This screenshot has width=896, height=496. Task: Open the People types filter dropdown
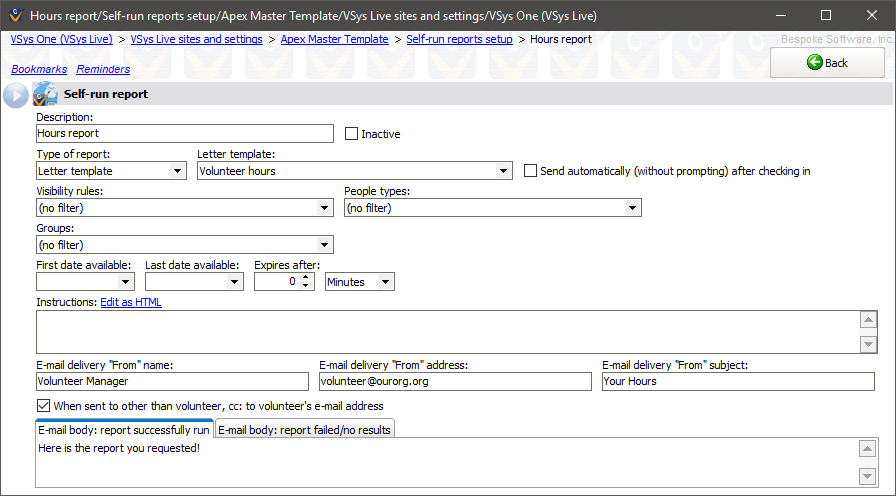(632, 208)
